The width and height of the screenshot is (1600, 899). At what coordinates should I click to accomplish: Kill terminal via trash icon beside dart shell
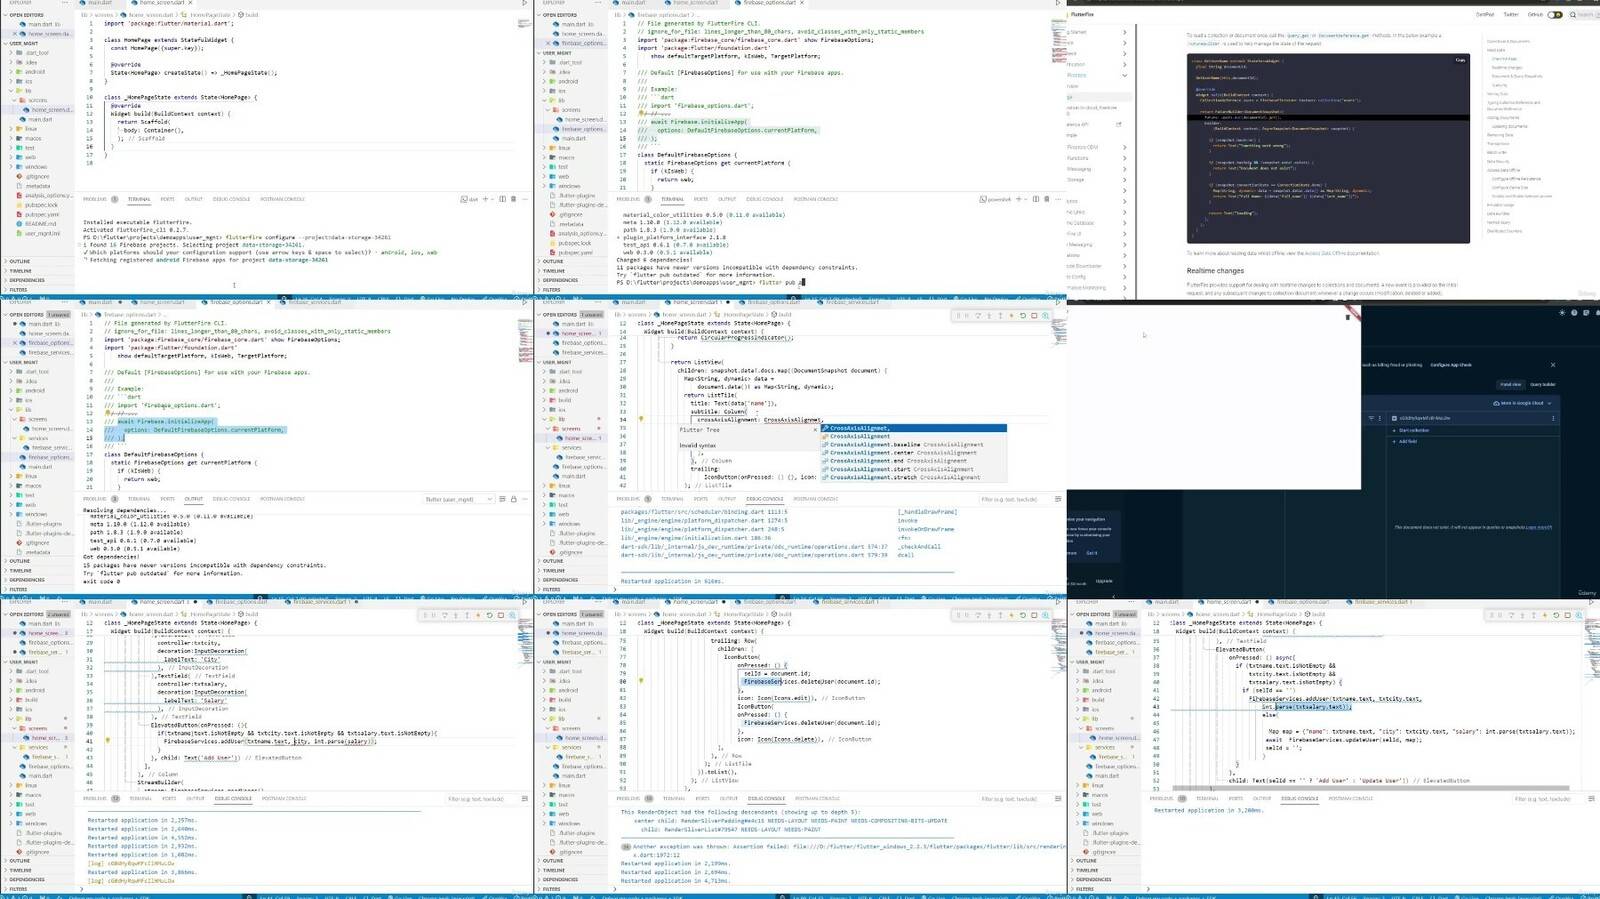click(513, 199)
